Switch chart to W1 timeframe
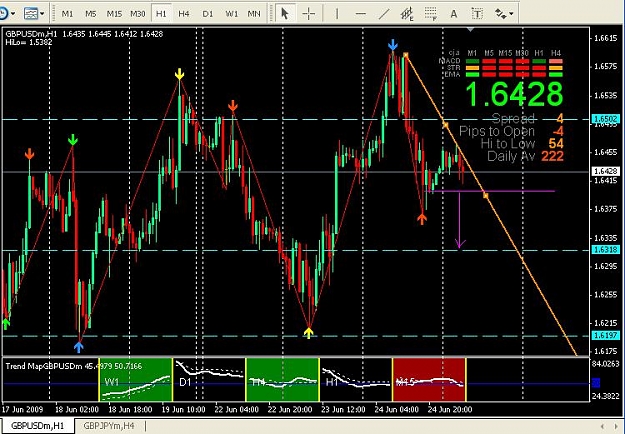Viewport: 625px width, 434px height. click(x=232, y=14)
